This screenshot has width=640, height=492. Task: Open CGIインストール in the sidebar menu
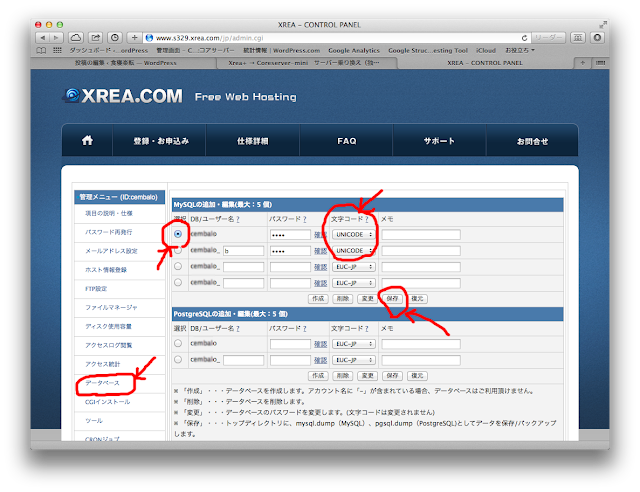[107, 402]
